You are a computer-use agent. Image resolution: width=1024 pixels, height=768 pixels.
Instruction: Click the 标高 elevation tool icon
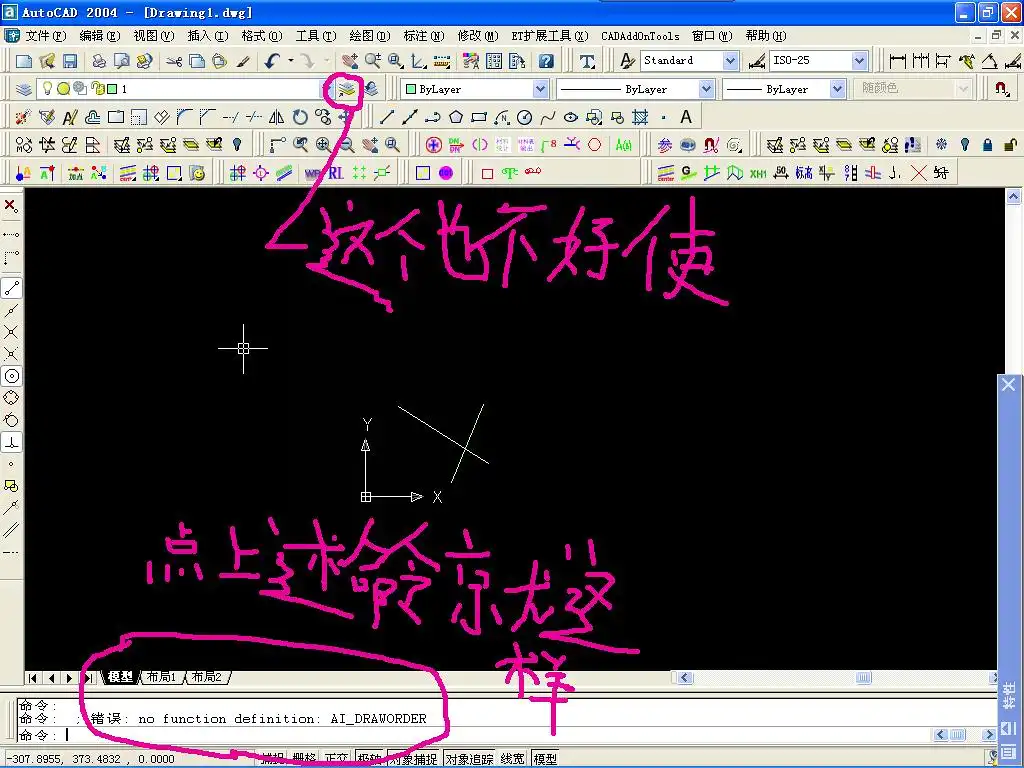point(804,173)
